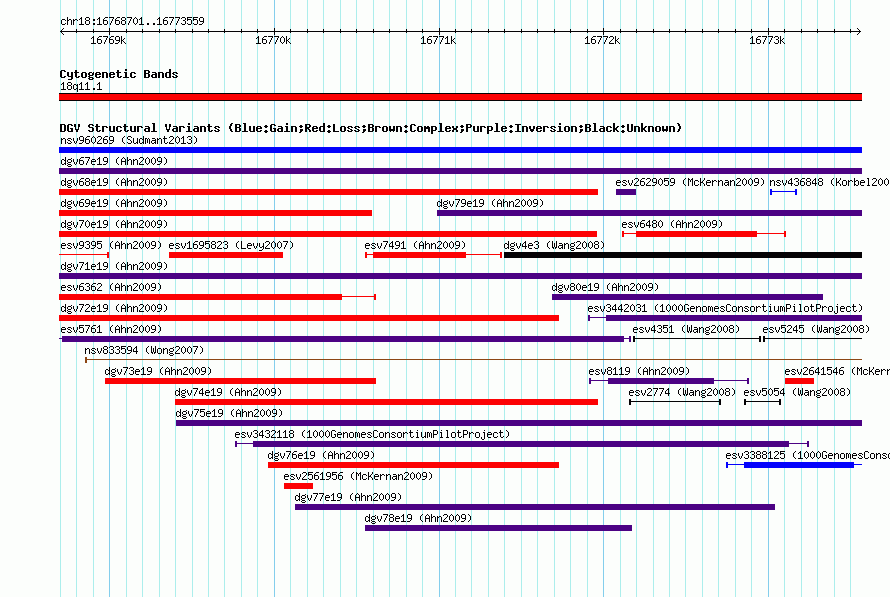Select the dgv67e19 (Ahn2009) variant label

click(114, 161)
